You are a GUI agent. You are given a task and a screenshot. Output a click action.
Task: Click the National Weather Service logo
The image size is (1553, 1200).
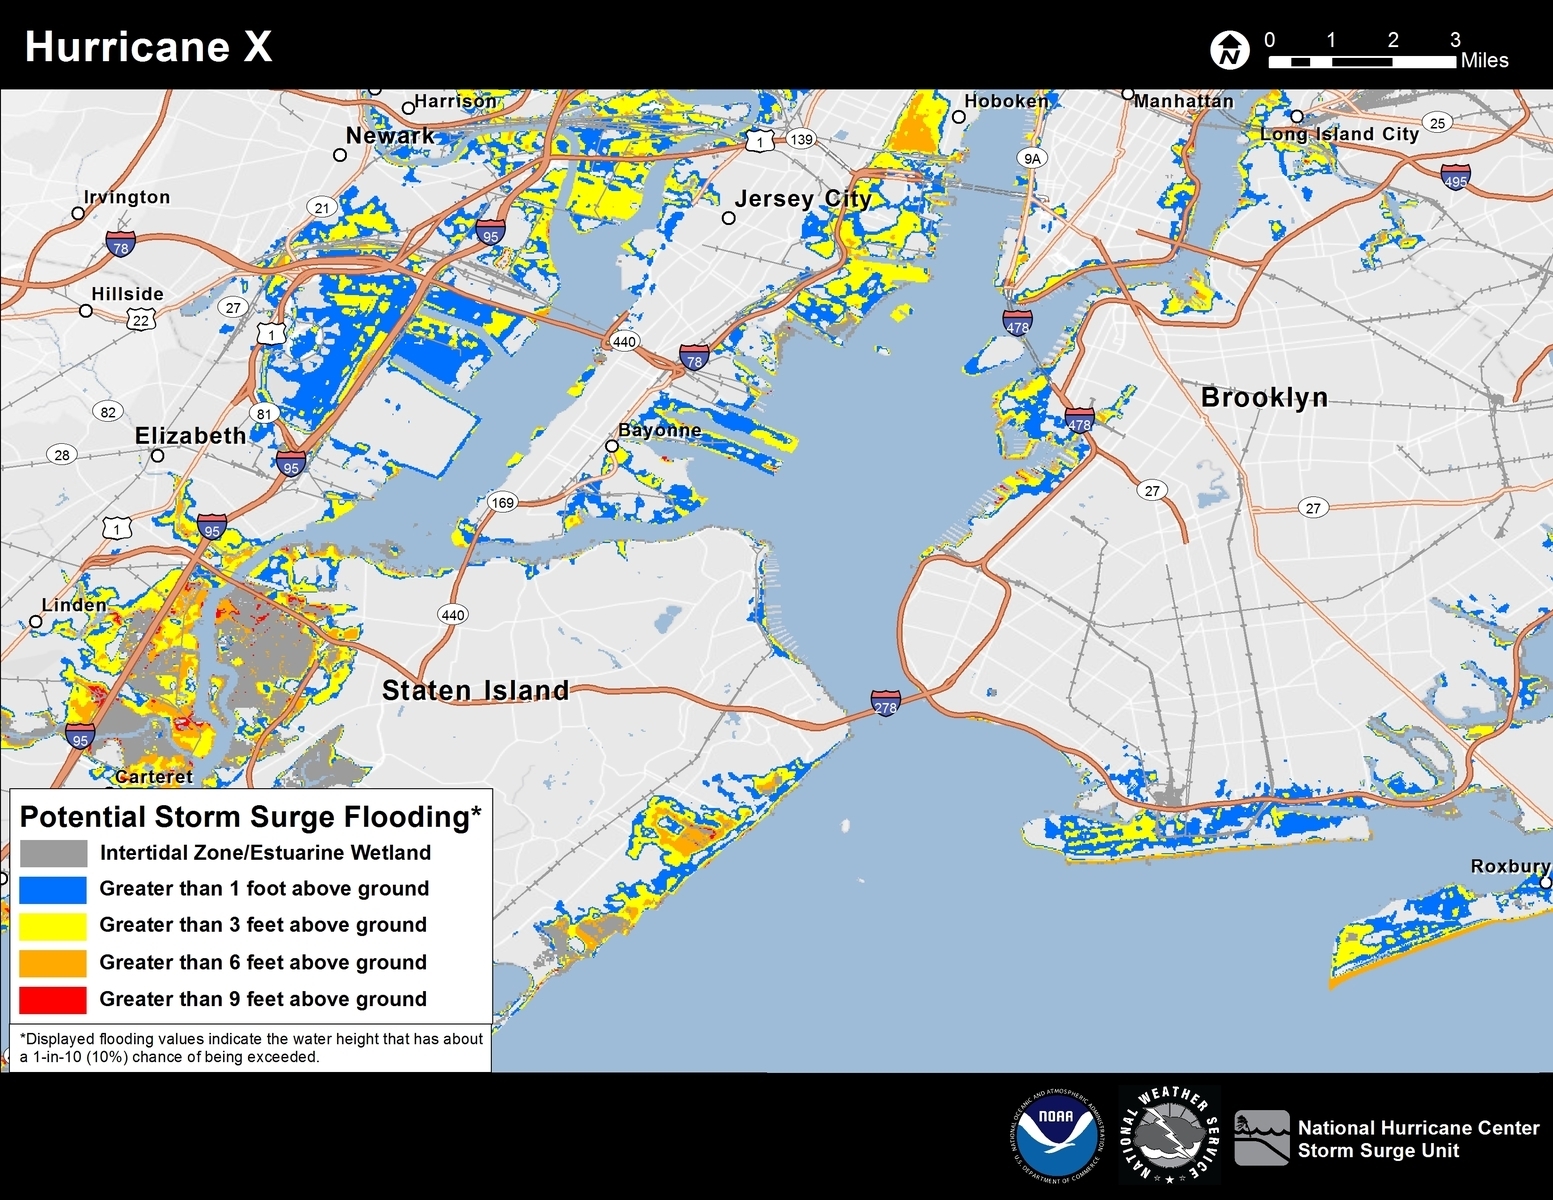point(1169,1135)
